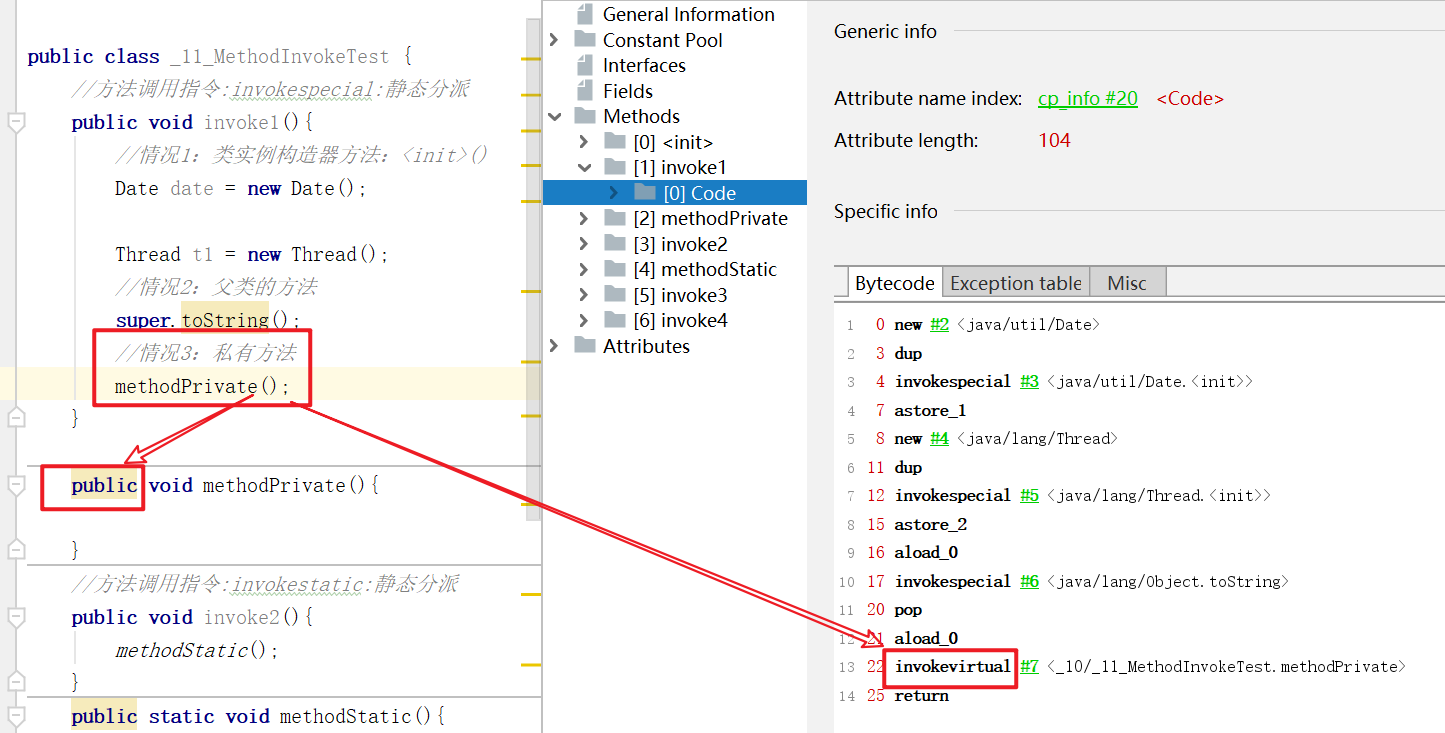Select the [6] invoke4 tree row
The image size is (1445, 733).
tap(676, 320)
